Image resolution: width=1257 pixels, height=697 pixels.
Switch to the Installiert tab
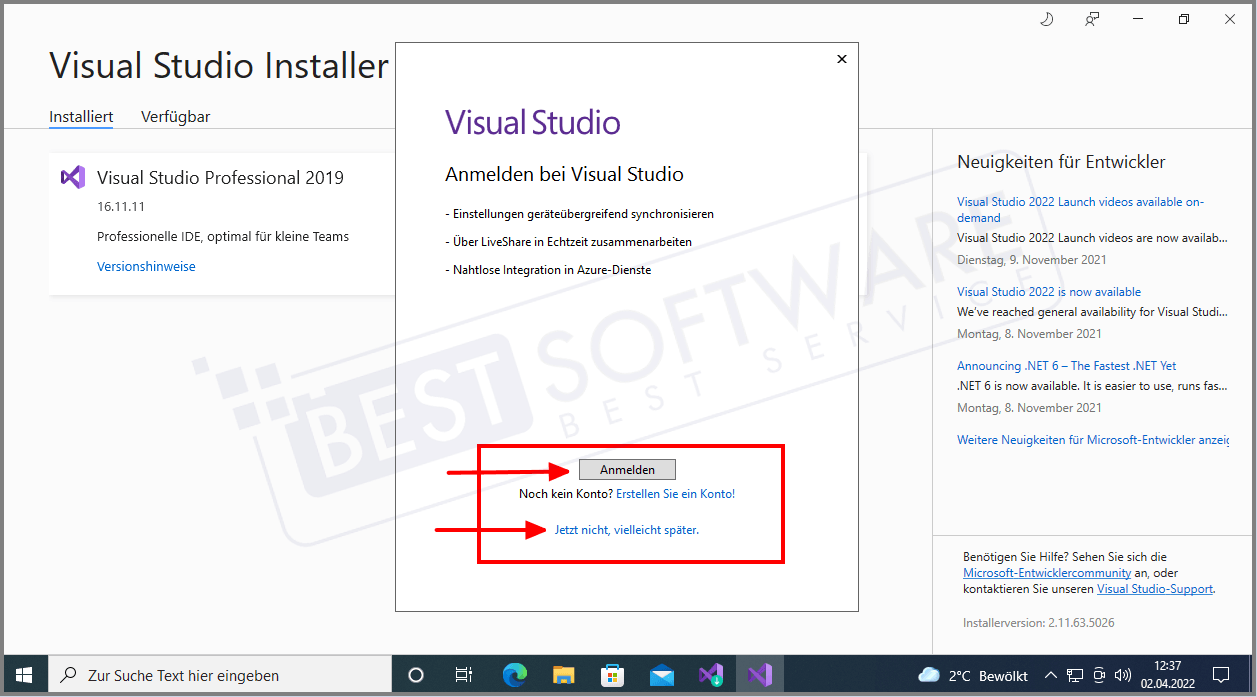[x=80, y=116]
